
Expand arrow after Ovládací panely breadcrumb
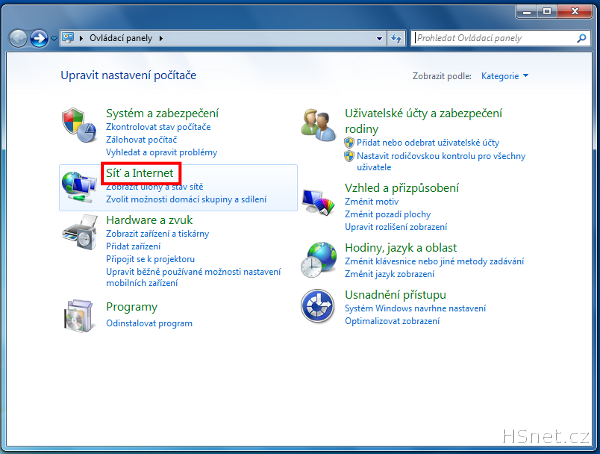pos(161,38)
